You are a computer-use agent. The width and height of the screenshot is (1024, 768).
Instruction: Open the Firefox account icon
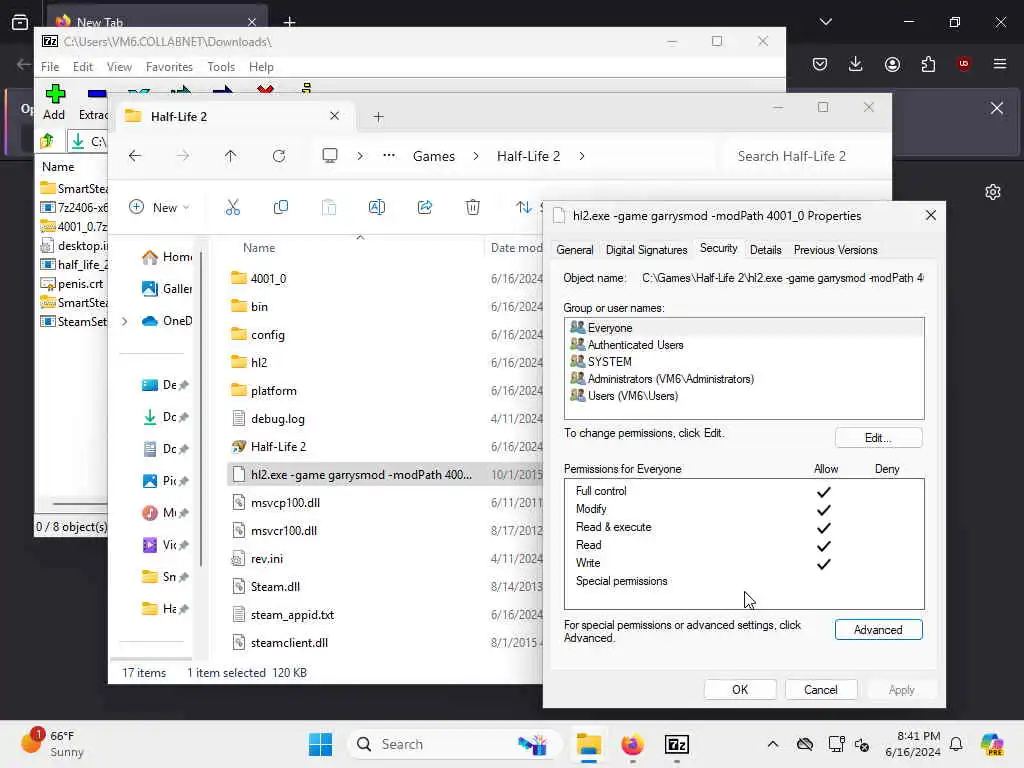[892, 64]
